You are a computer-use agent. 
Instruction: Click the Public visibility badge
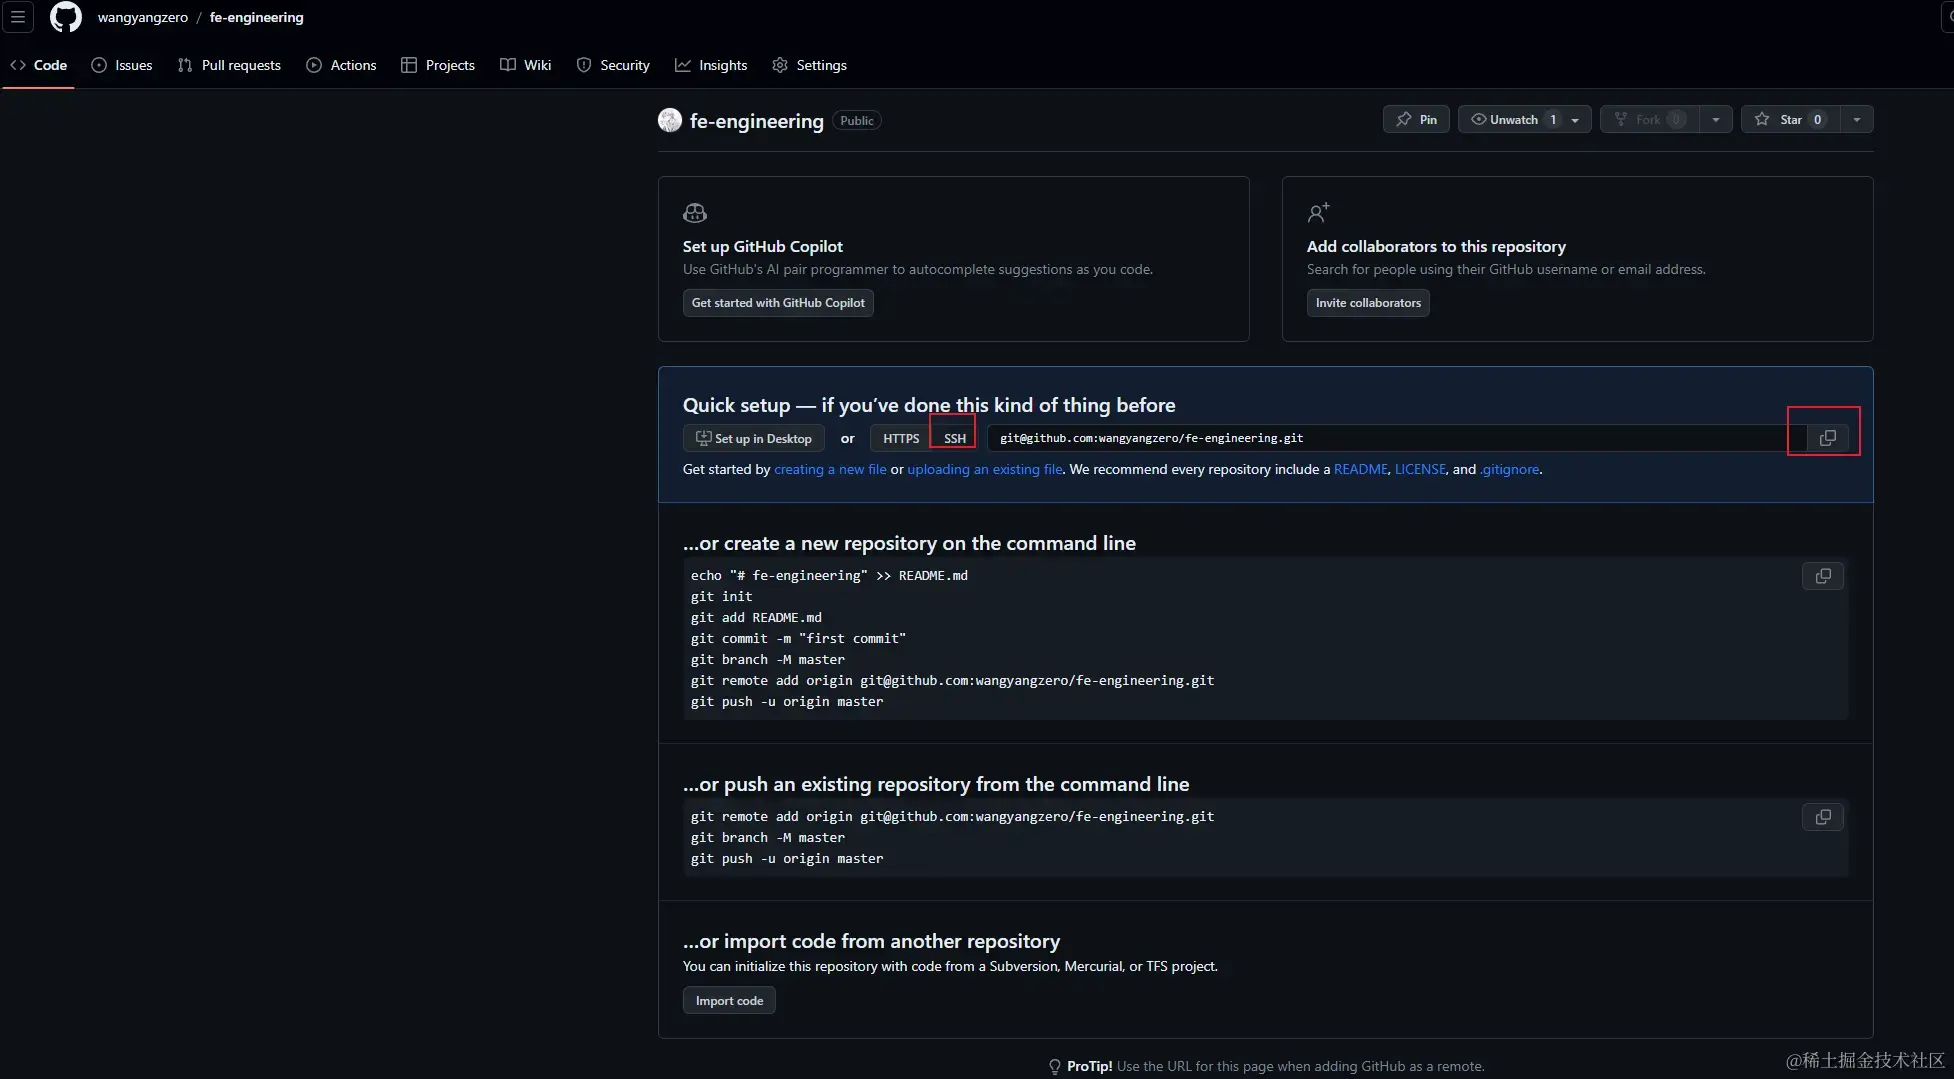857,120
